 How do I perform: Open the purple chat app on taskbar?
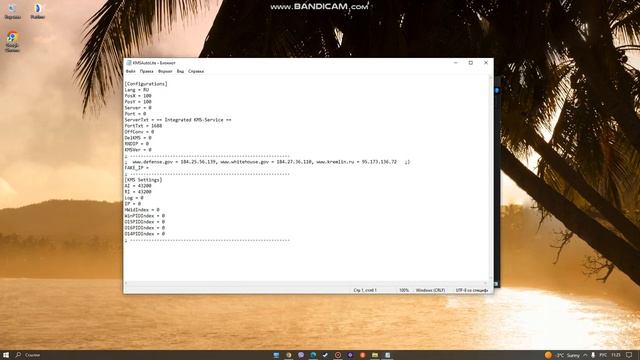pos(301,355)
